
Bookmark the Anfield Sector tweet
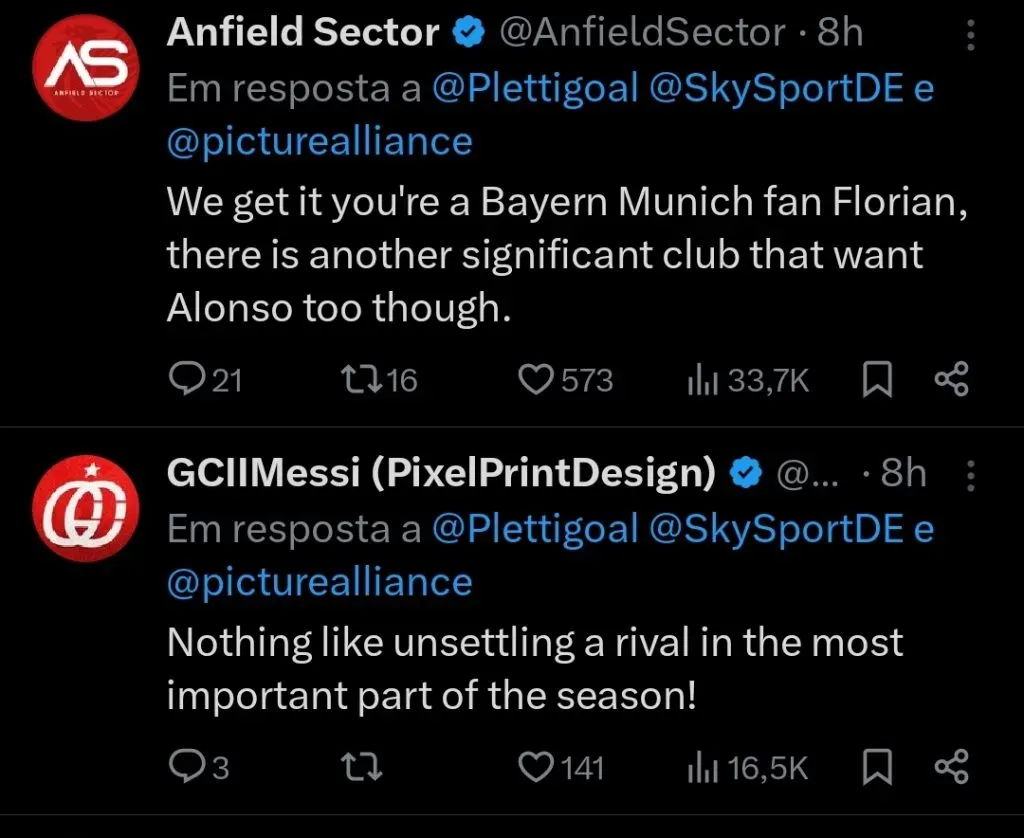[876, 380]
